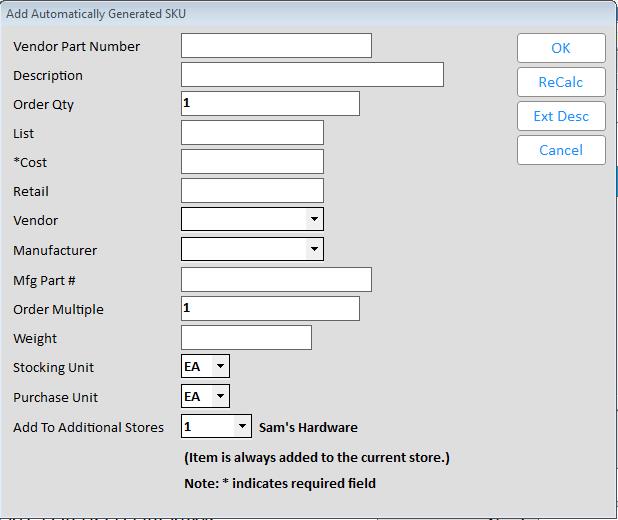The width and height of the screenshot is (618, 520).
Task: Select the Order Qty field
Action: (x=270, y=104)
